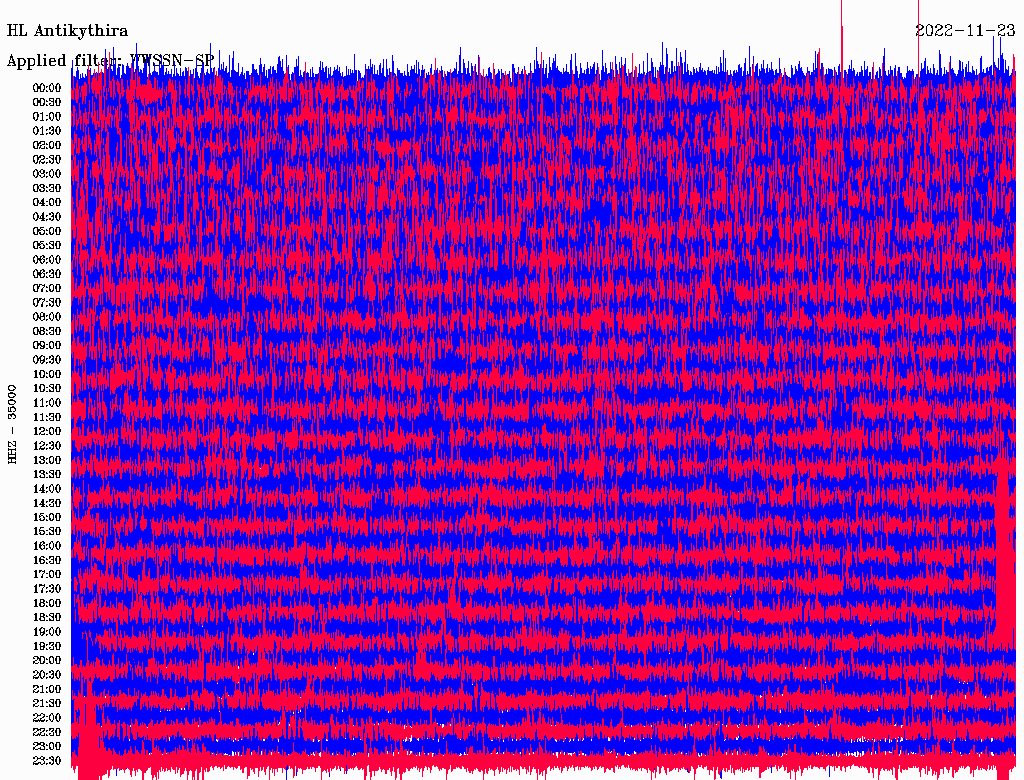Select the 18:30 time label
Screen dimensions: 1024x780
click(47, 617)
